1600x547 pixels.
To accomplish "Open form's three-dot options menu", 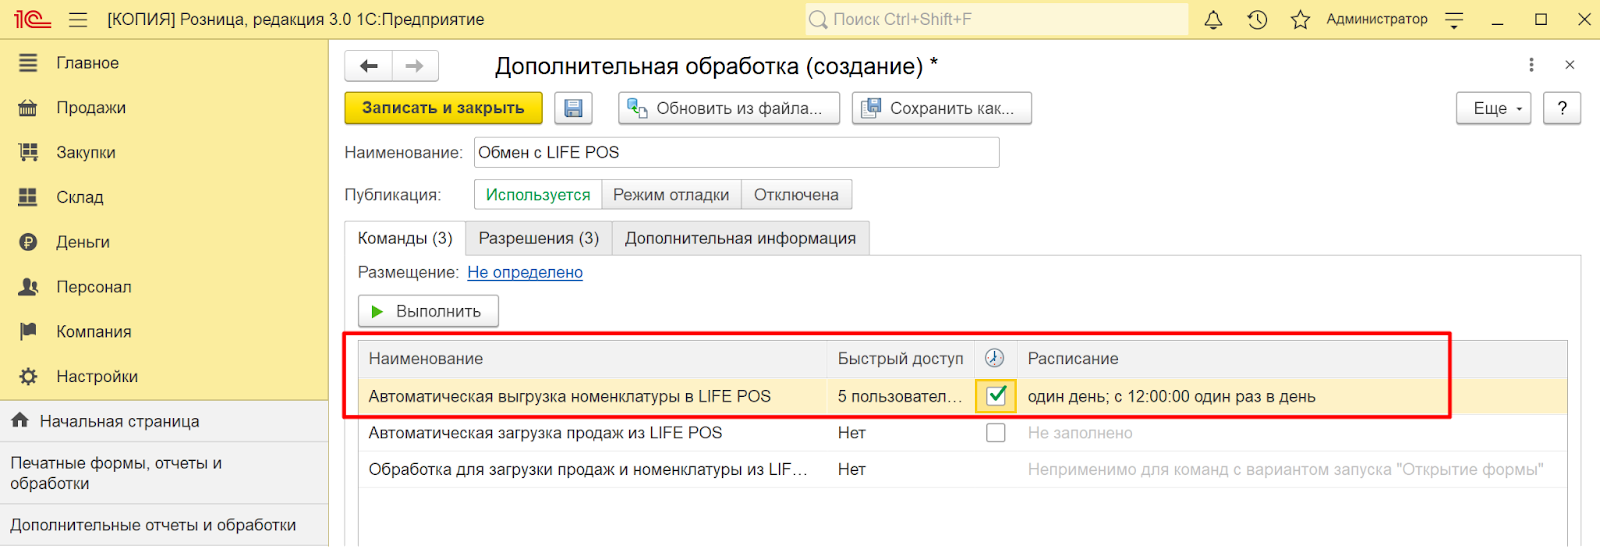I will [1531, 65].
